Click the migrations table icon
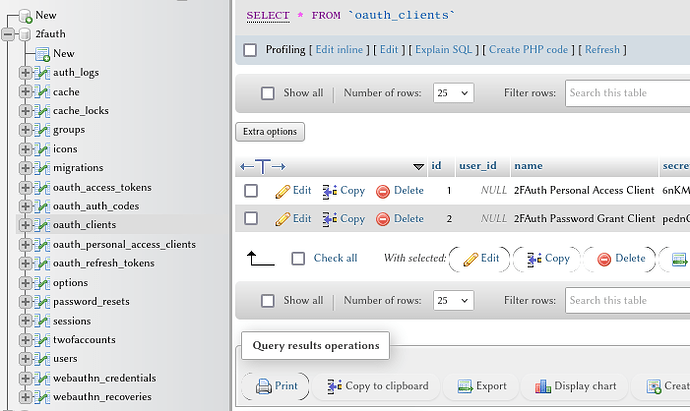The image size is (690, 411). coord(42,168)
